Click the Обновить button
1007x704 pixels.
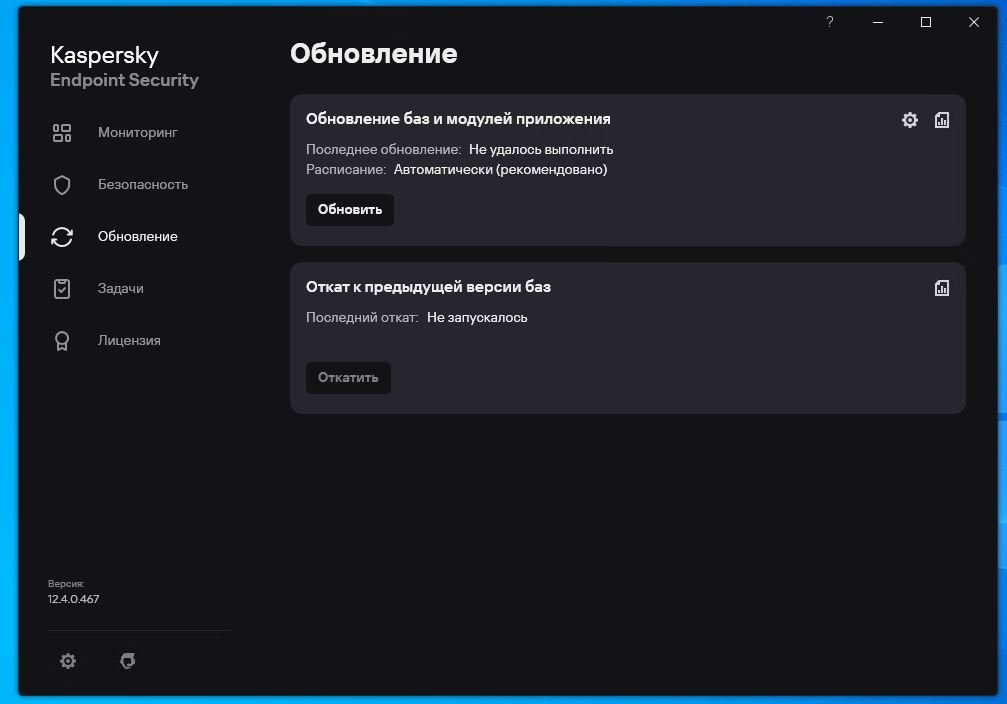(349, 209)
